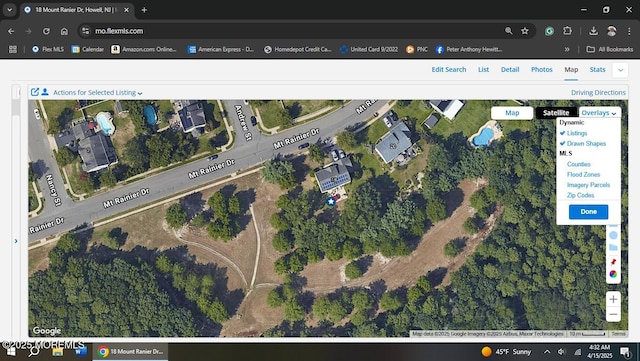The height and width of the screenshot is (361, 640).
Task: Enable the Zip Codes overlay
Action: tap(580, 195)
